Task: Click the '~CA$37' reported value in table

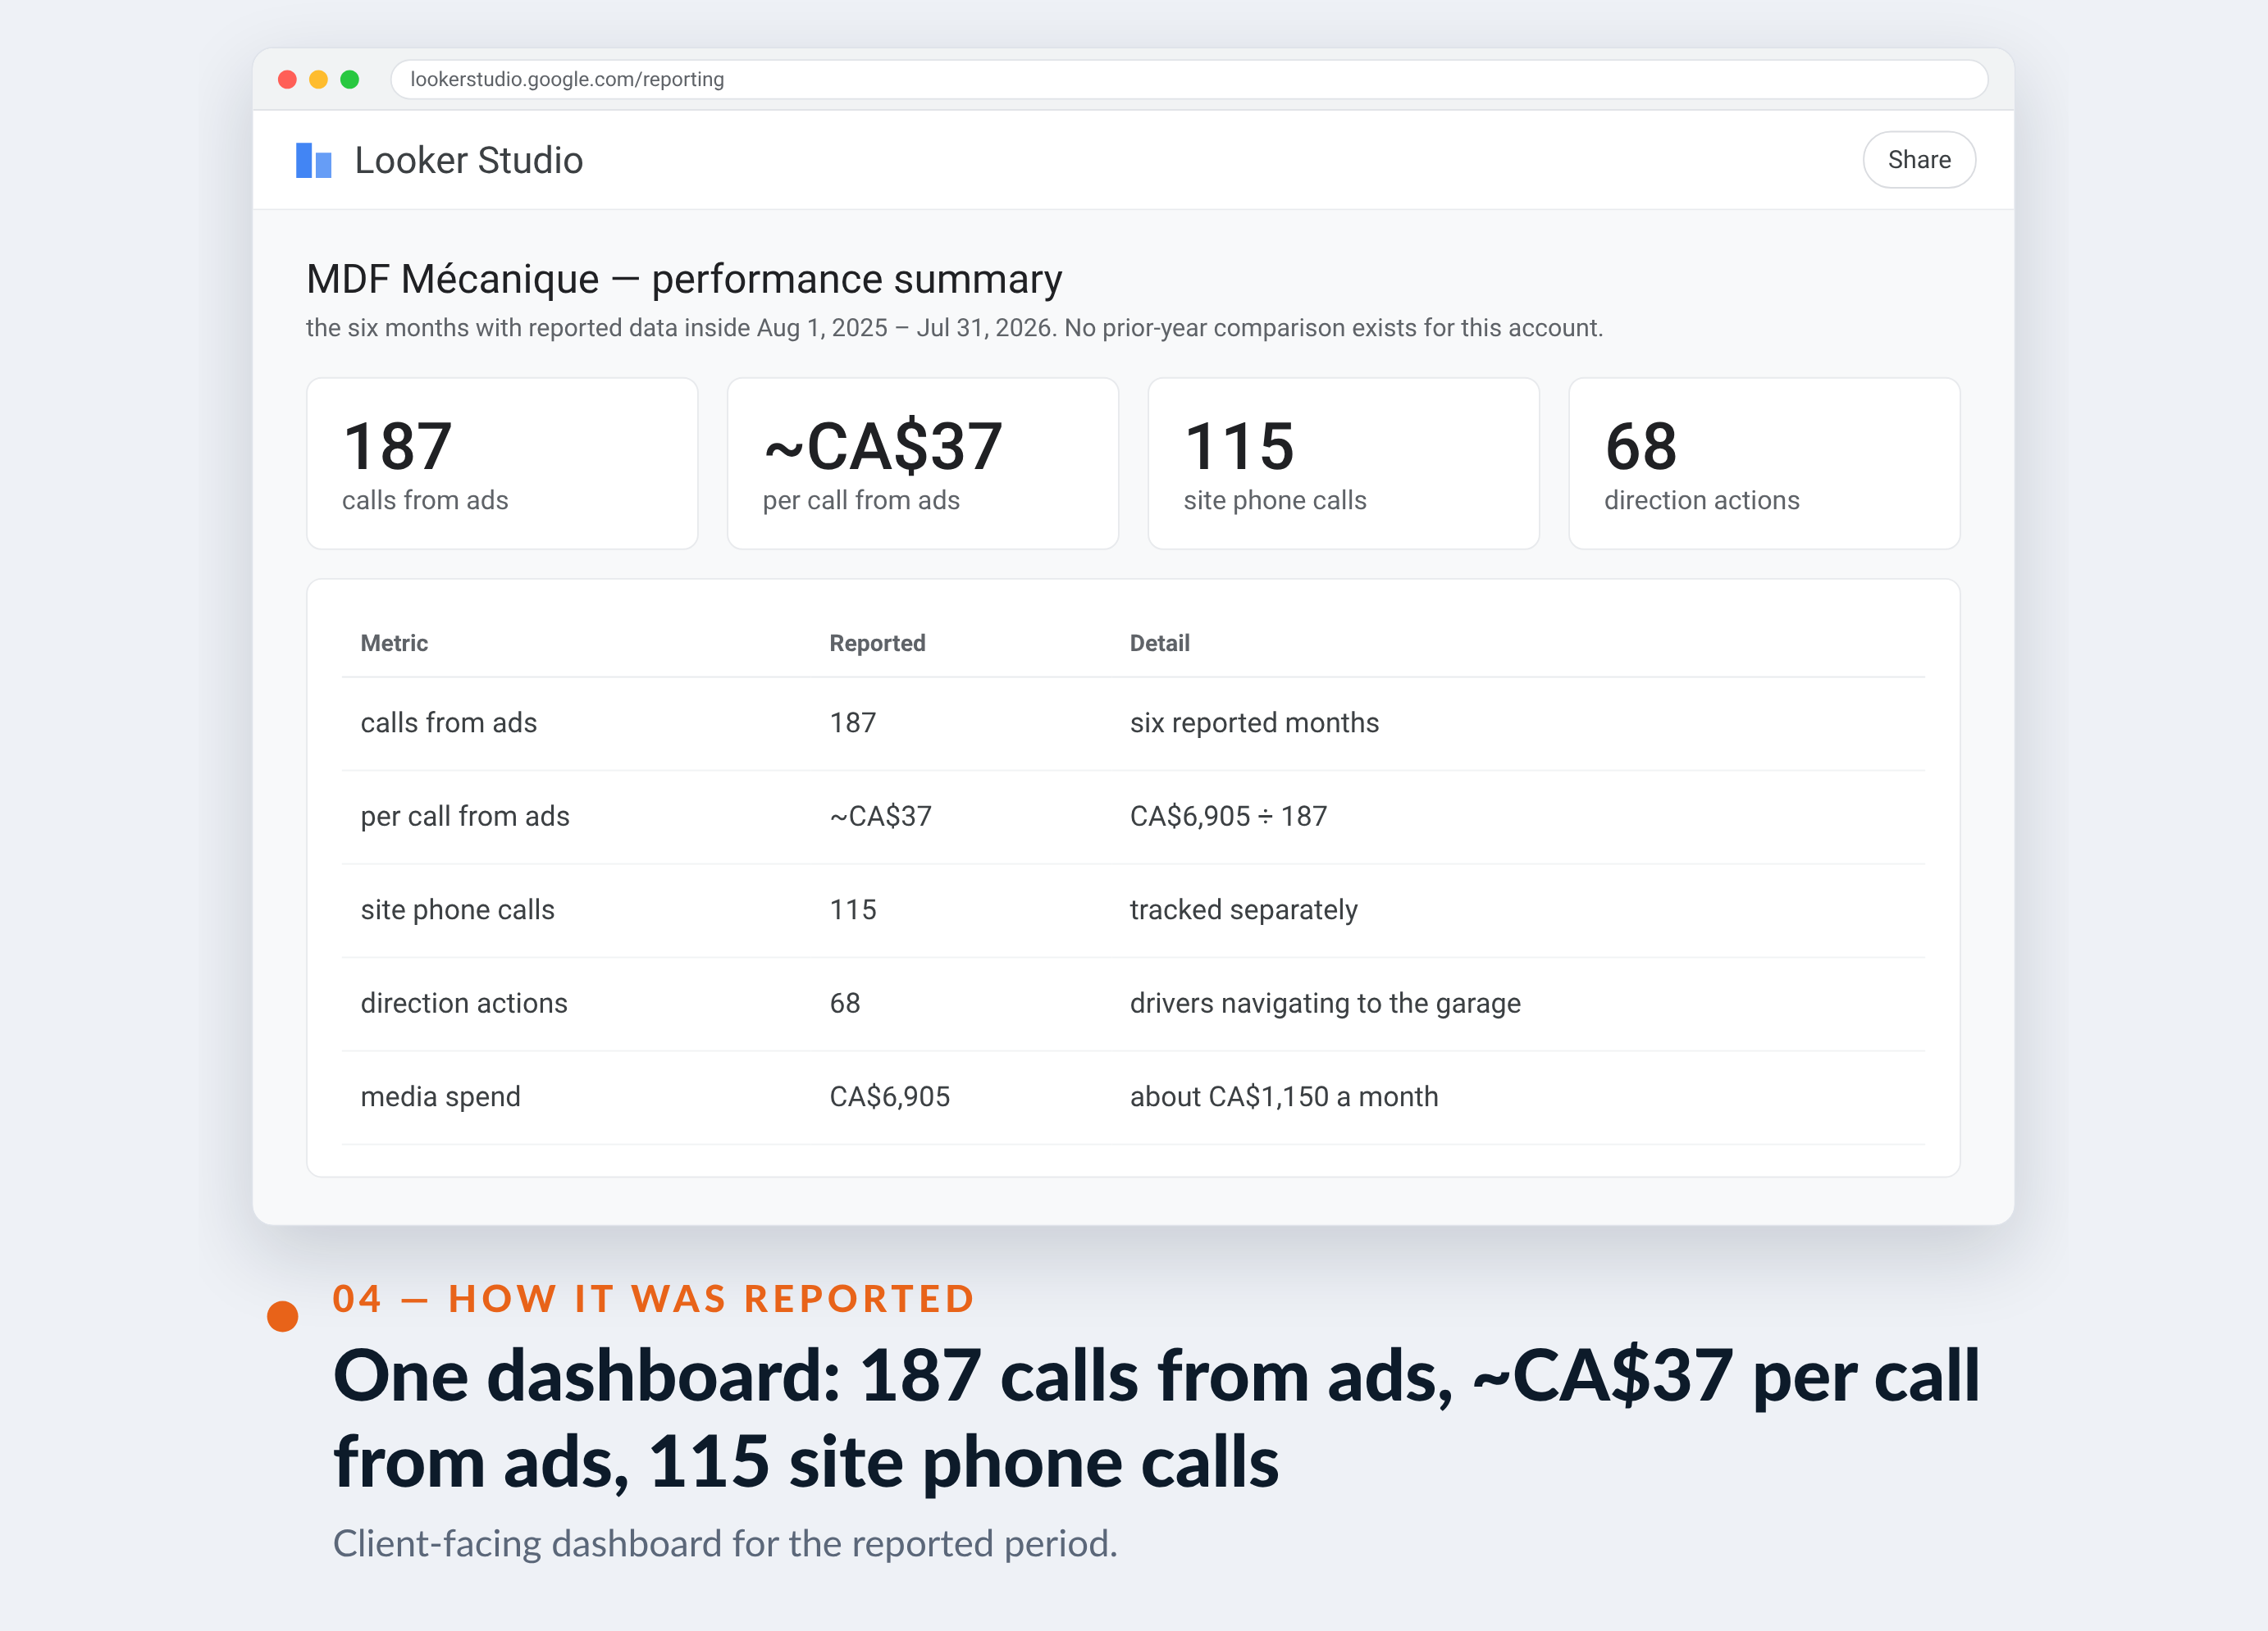Action: (880, 816)
